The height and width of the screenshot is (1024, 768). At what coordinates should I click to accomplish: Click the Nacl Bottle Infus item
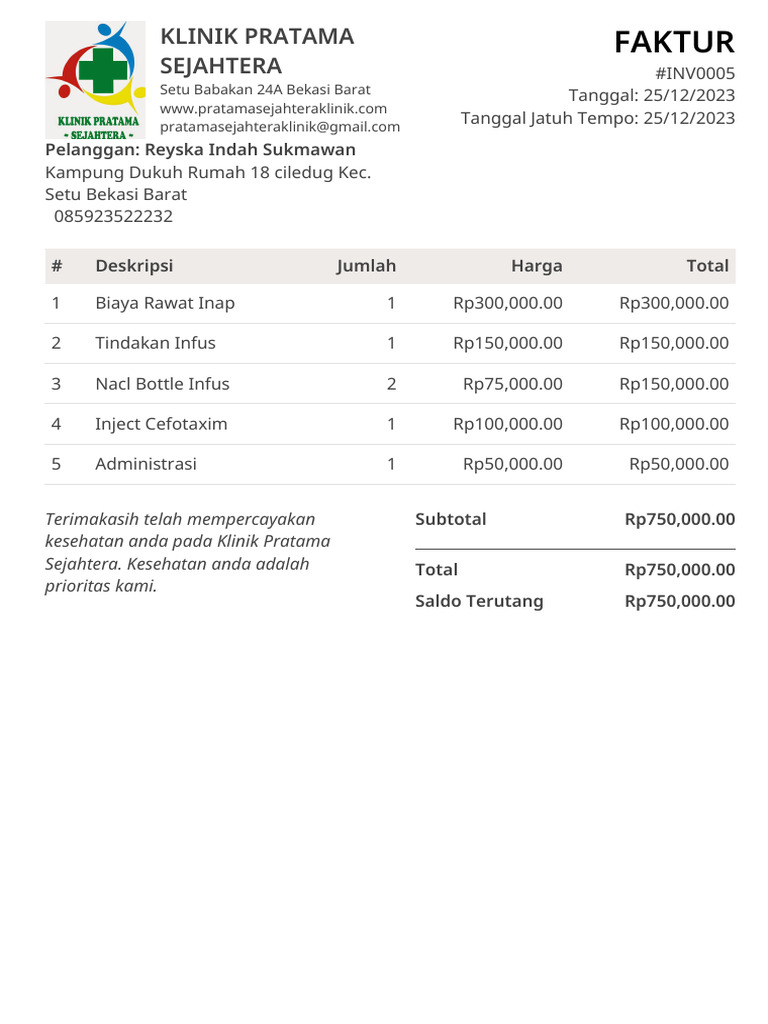coord(162,384)
